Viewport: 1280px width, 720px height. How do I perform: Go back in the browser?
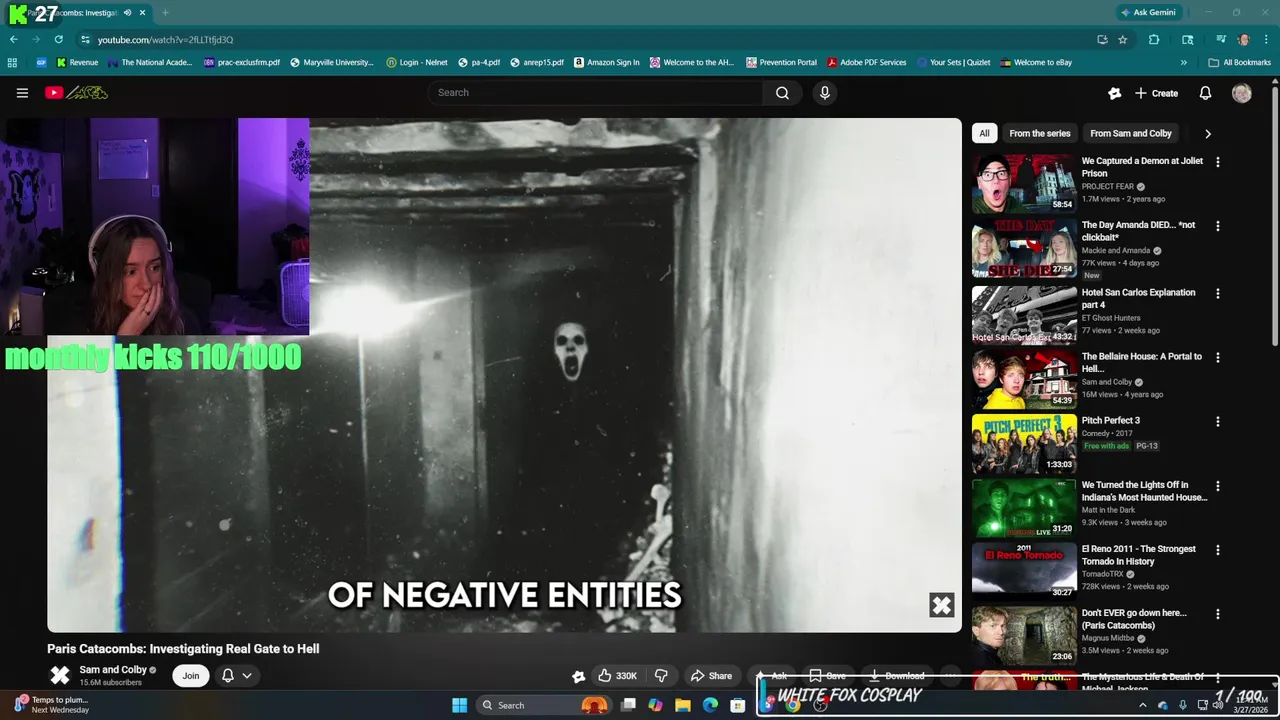(13, 39)
